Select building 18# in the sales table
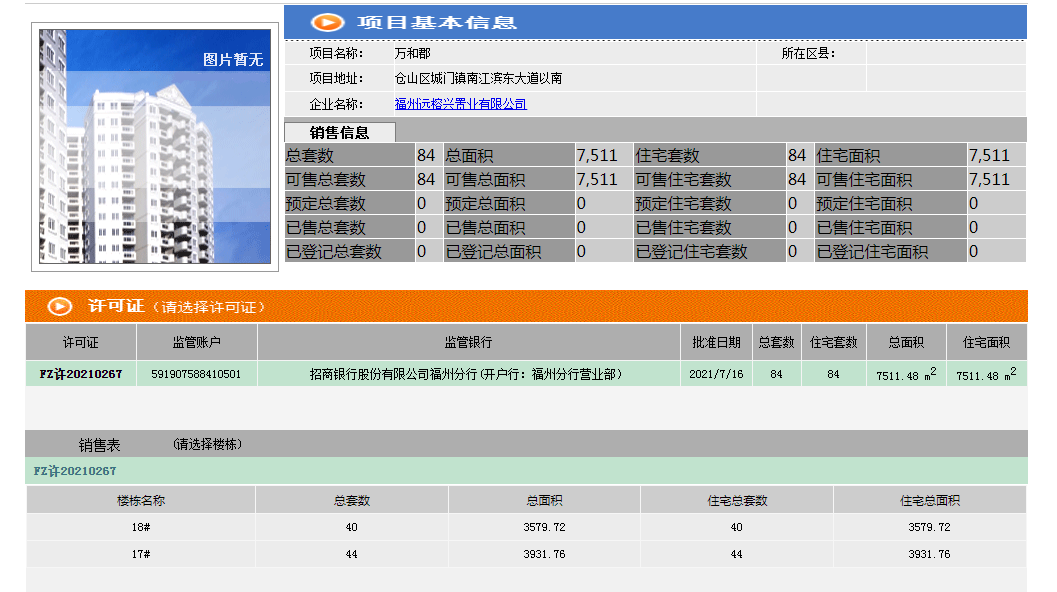 pyautogui.click(x=141, y=527)
